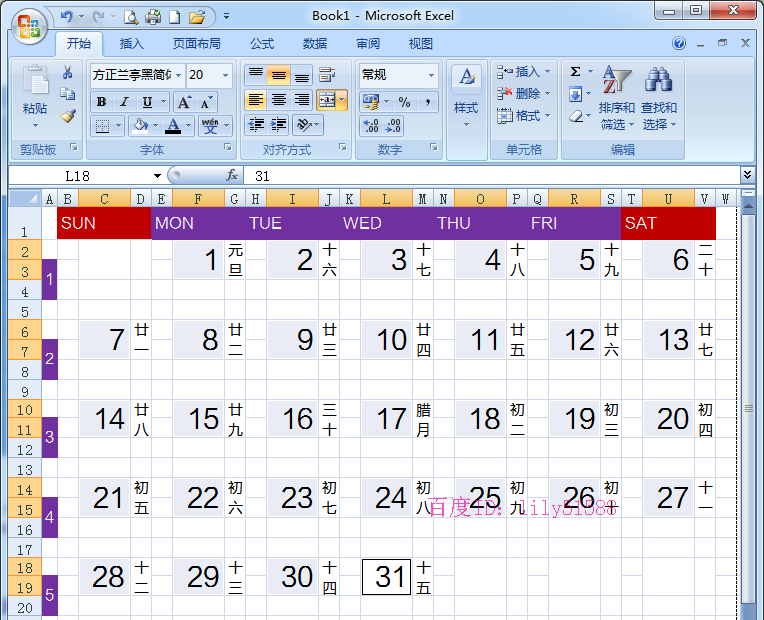Open 排序和筛选 sort and filter menu
764x620 pixels.
[x=616, y=98]
